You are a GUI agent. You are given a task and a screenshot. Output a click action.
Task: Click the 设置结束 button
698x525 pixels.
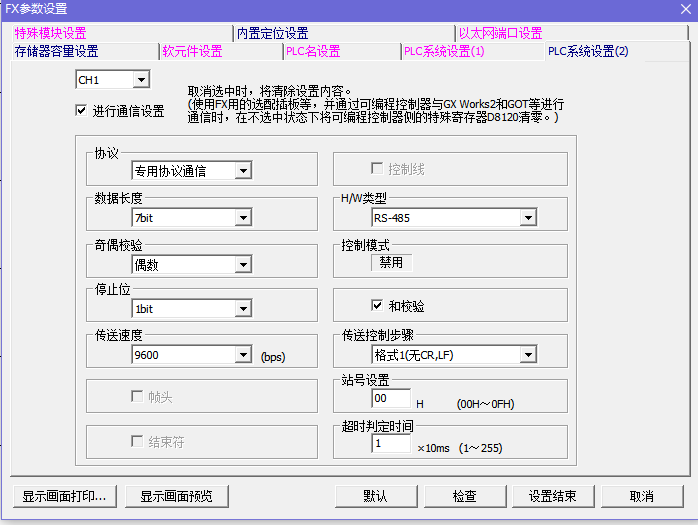554,496
